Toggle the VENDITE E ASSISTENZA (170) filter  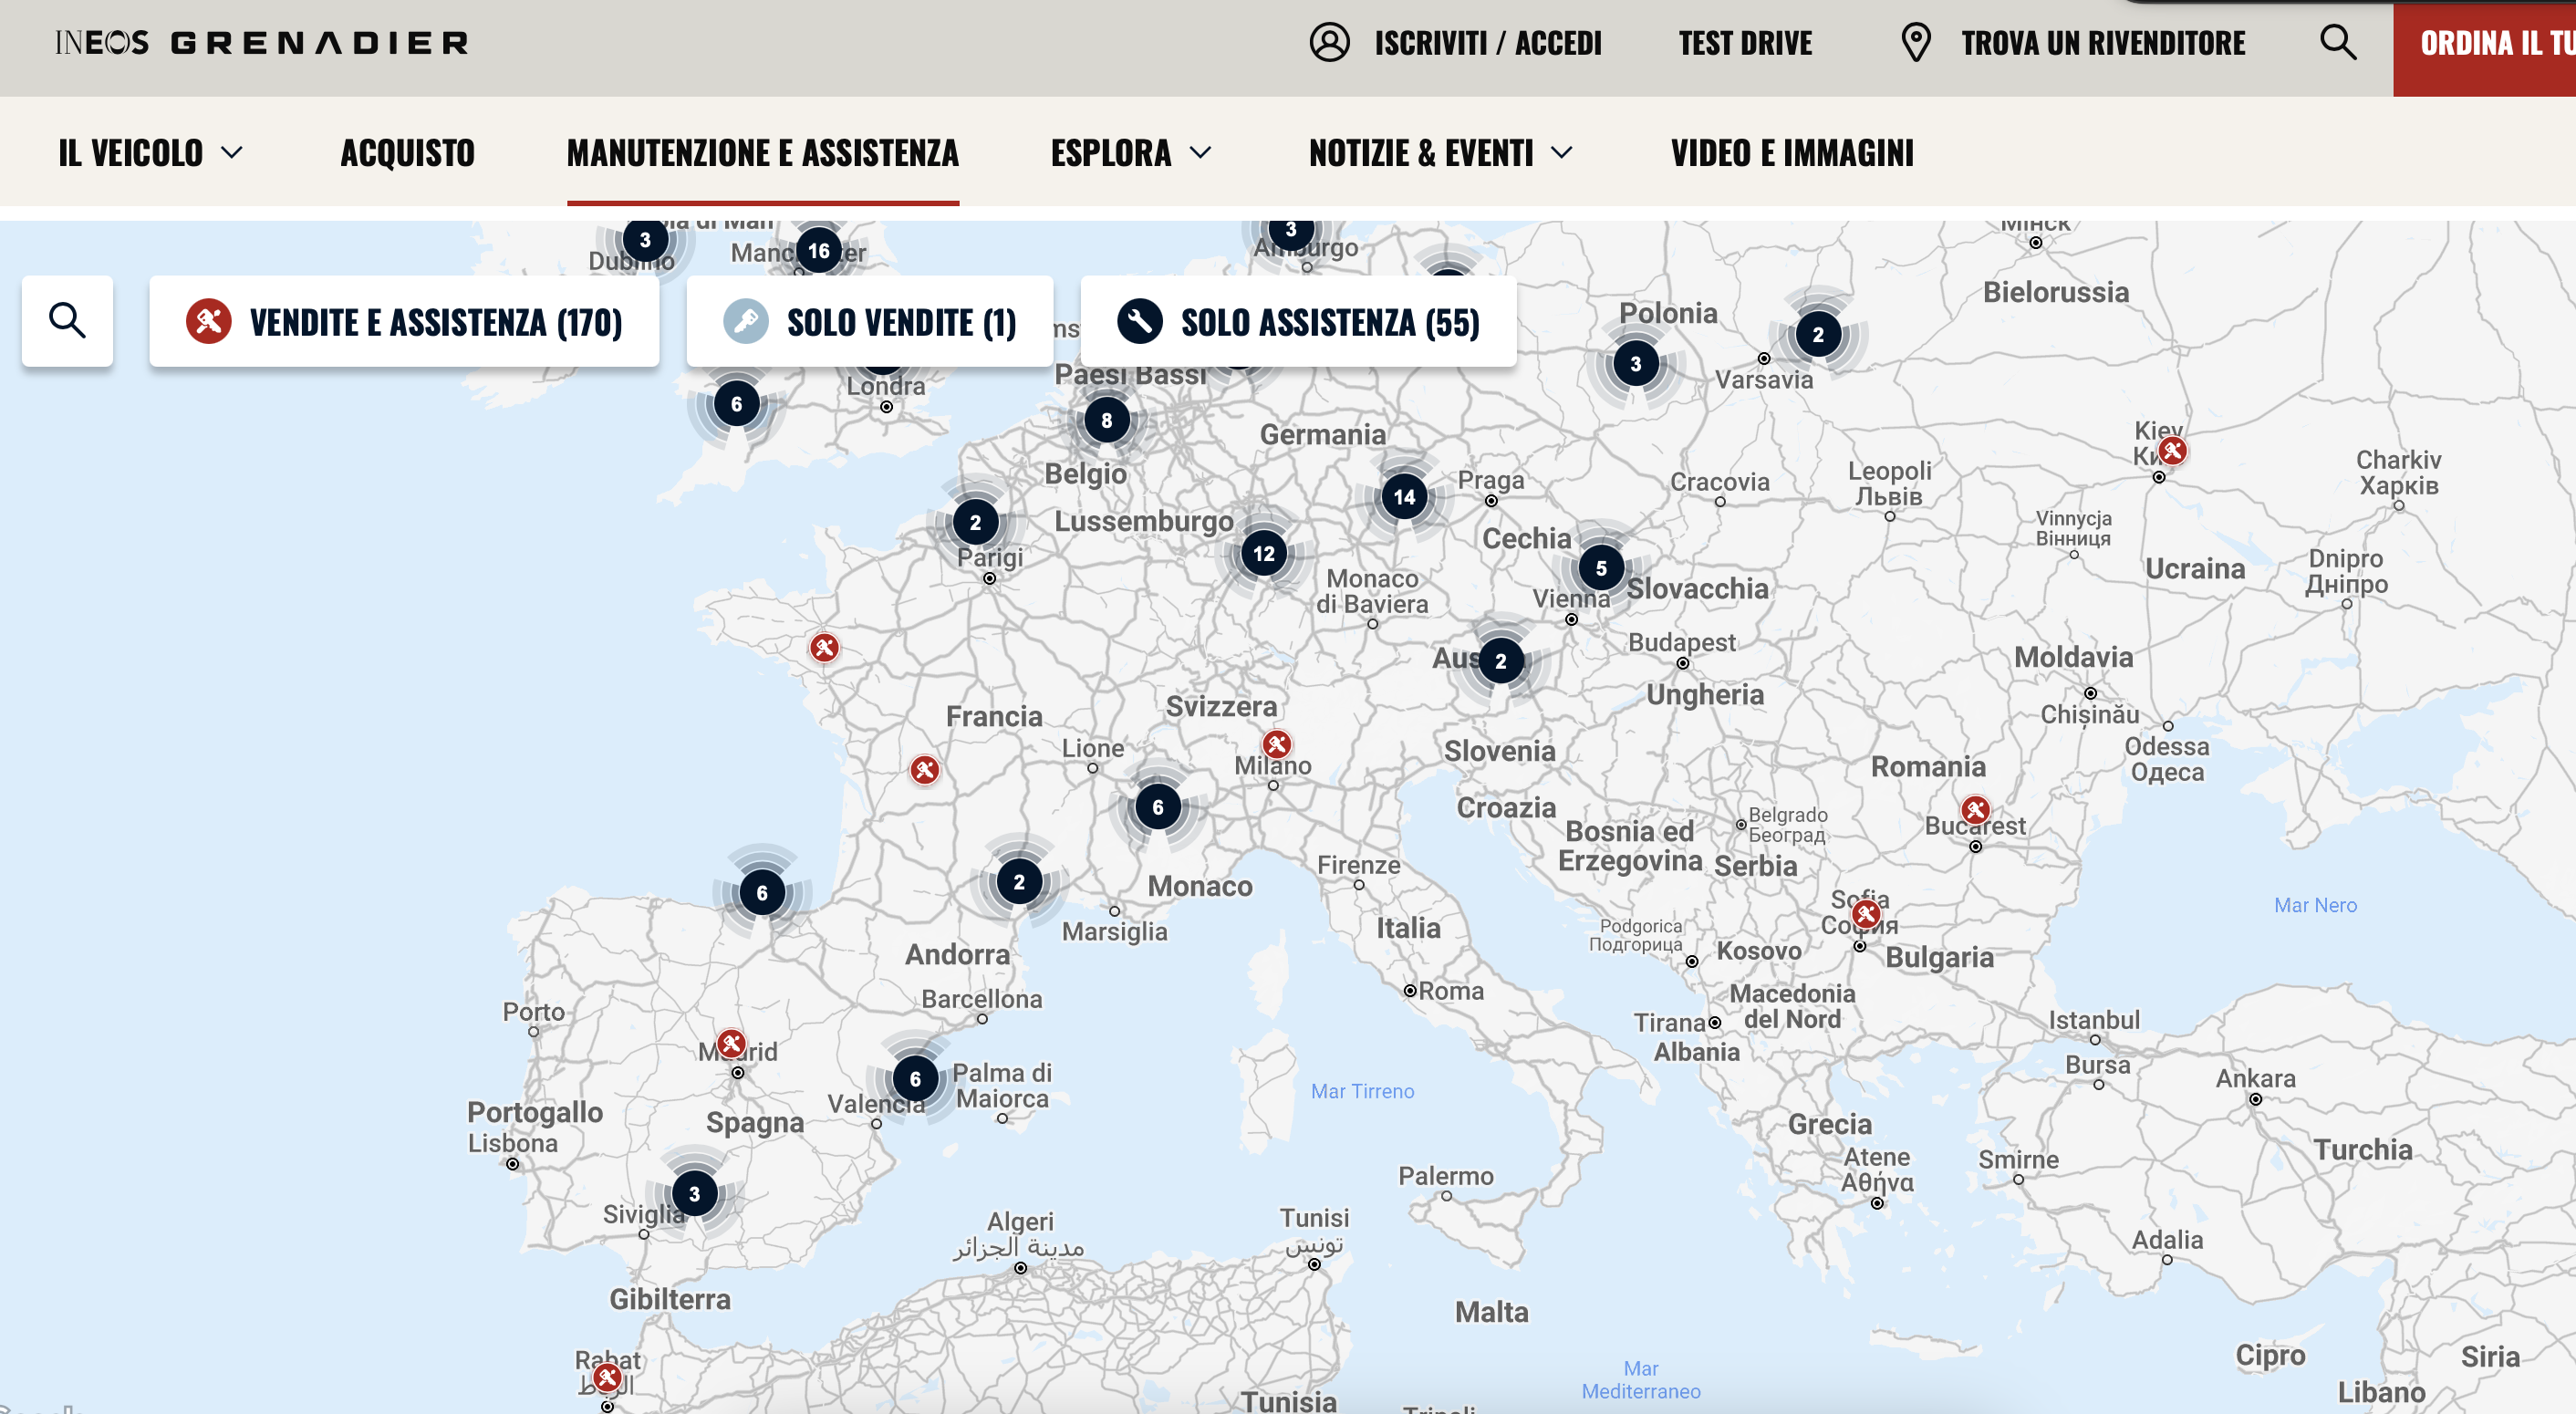tap(404, 322)
